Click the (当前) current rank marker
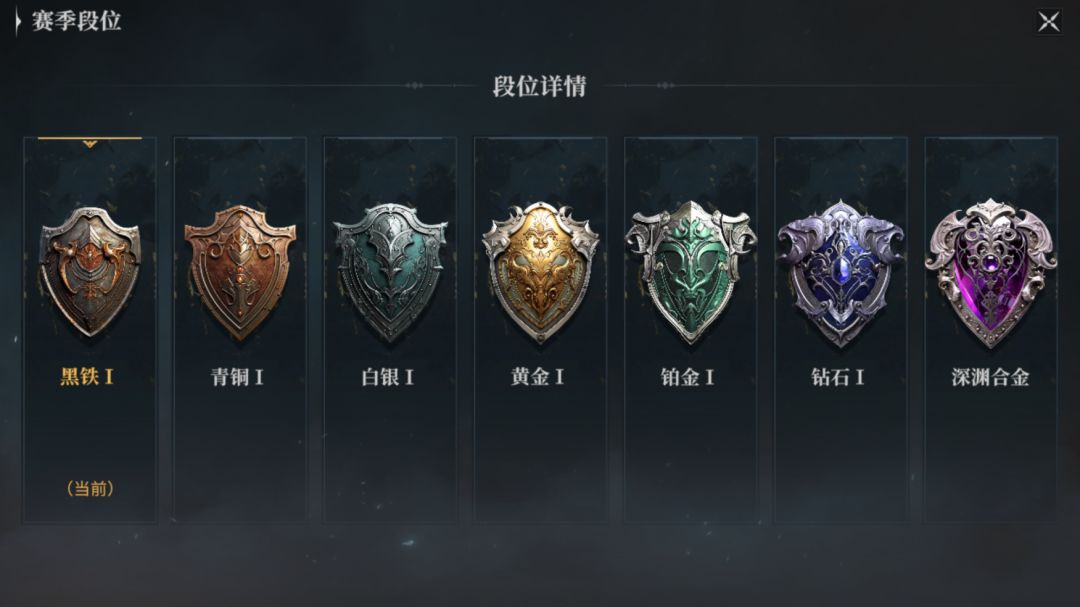Screen dimensions: 1080x607 (x=90, y=488)
